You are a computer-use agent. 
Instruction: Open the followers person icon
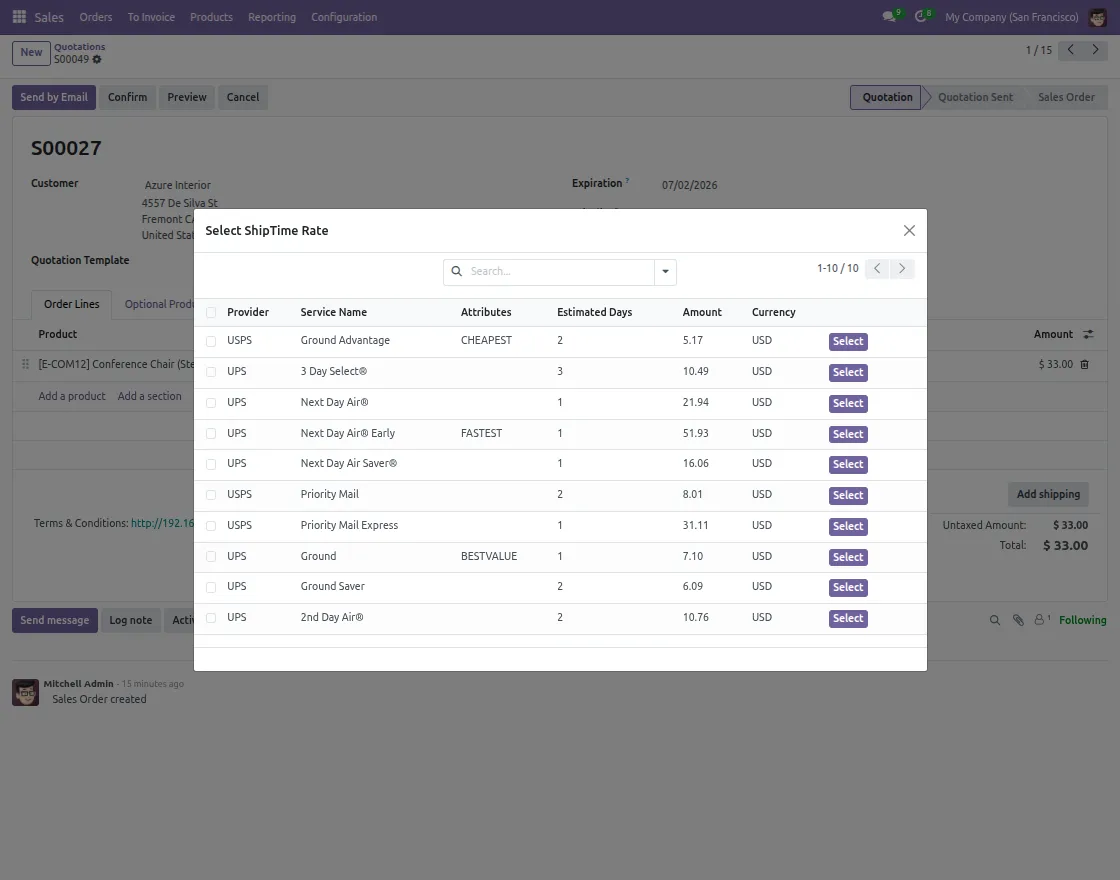coord(1041,620)
